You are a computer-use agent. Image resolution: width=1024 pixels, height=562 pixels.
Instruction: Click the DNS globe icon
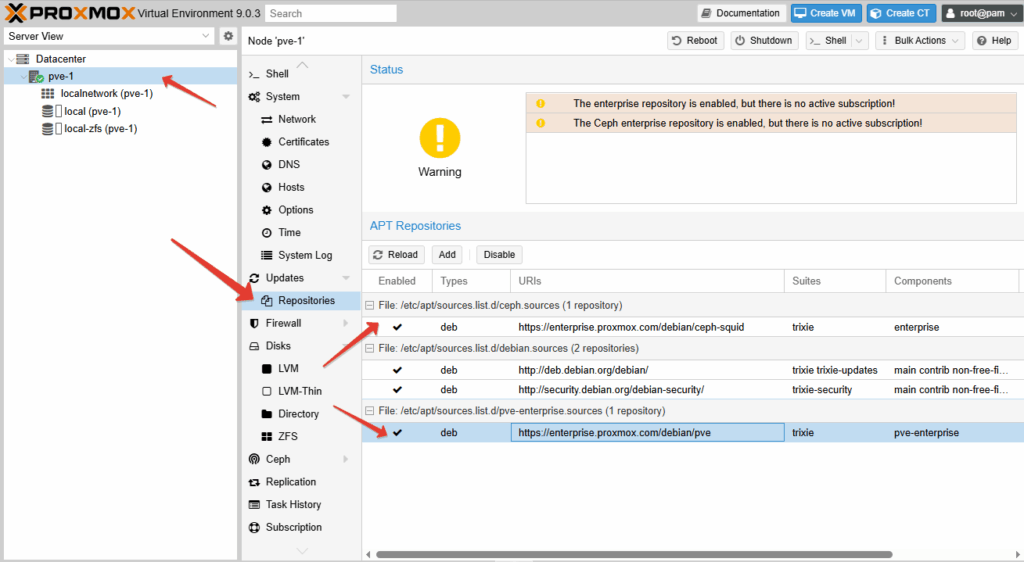click(266, 164)
